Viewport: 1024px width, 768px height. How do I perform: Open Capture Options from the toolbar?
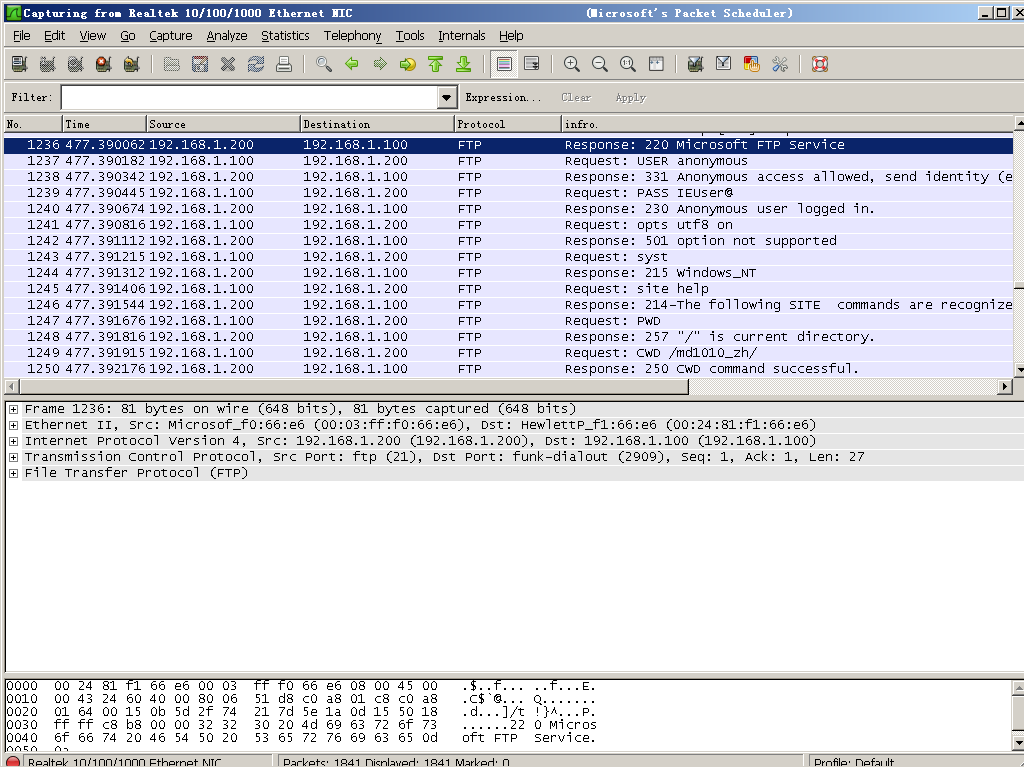pos(47,64)
